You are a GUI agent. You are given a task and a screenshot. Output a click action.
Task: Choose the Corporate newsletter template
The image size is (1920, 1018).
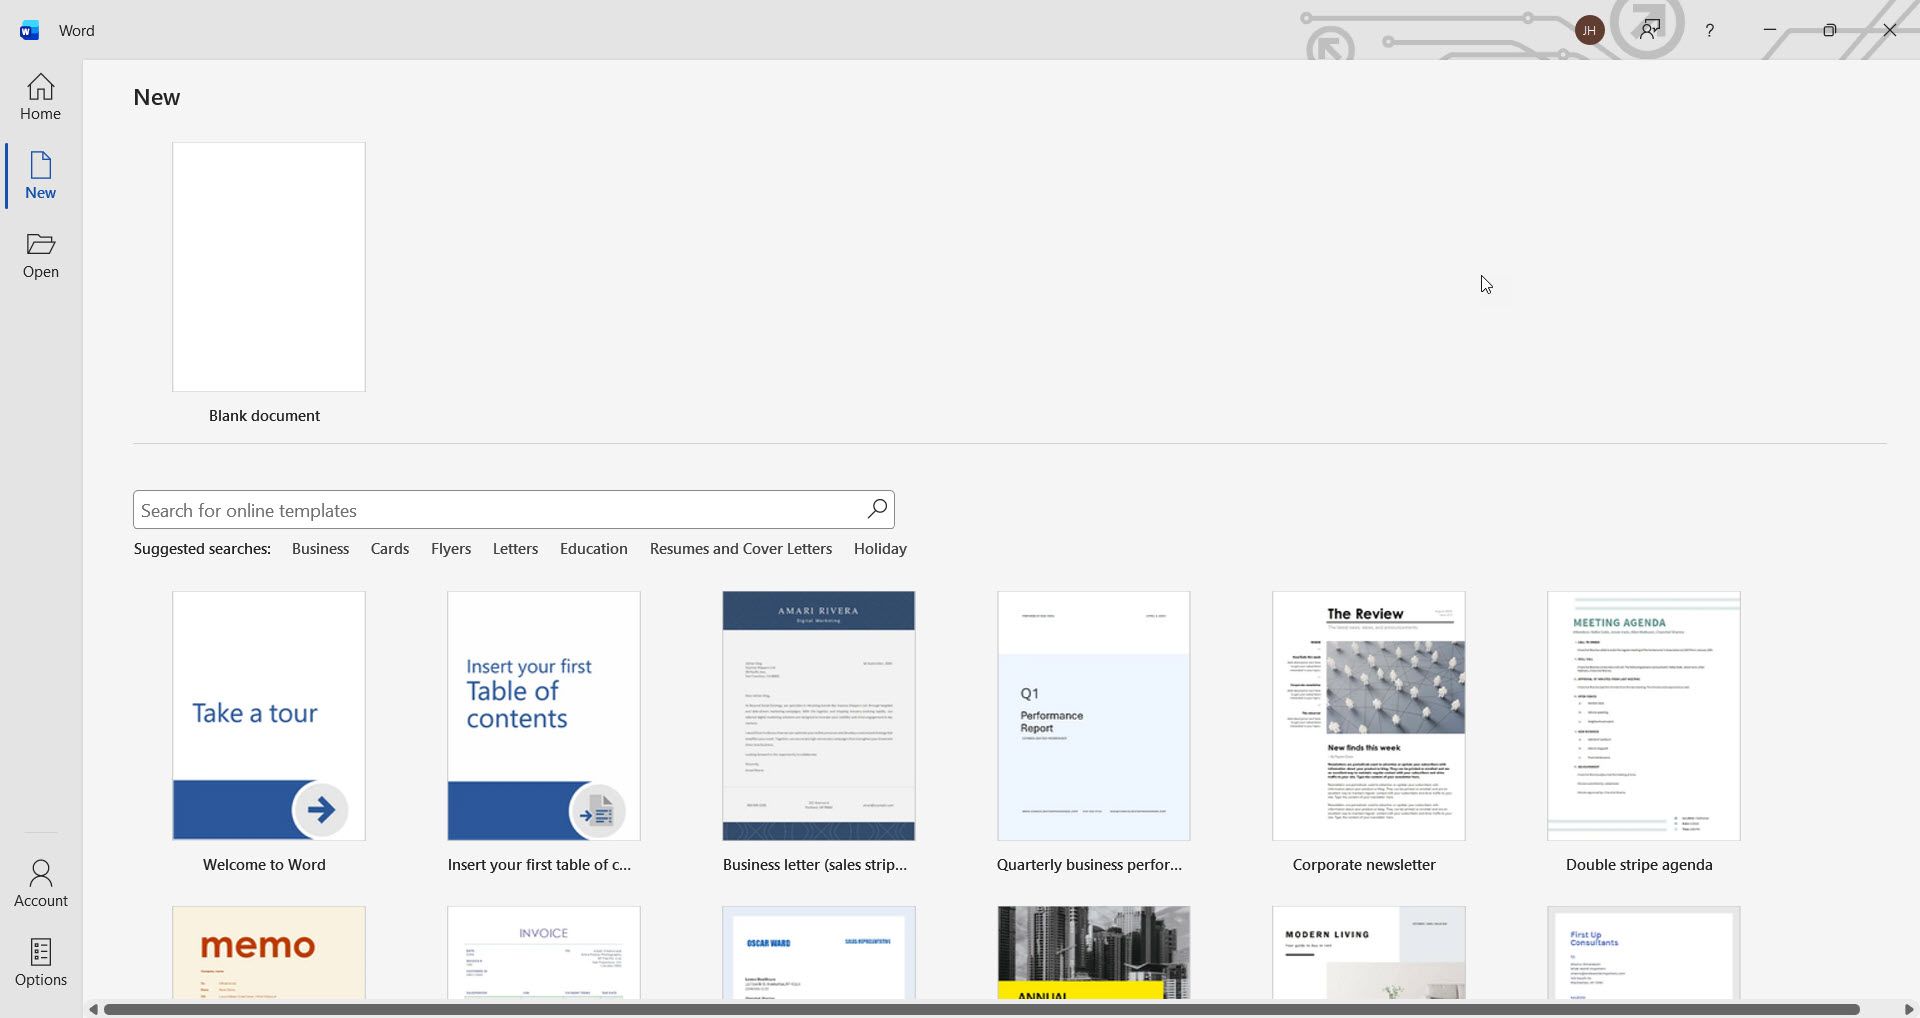coord(1369,716)
